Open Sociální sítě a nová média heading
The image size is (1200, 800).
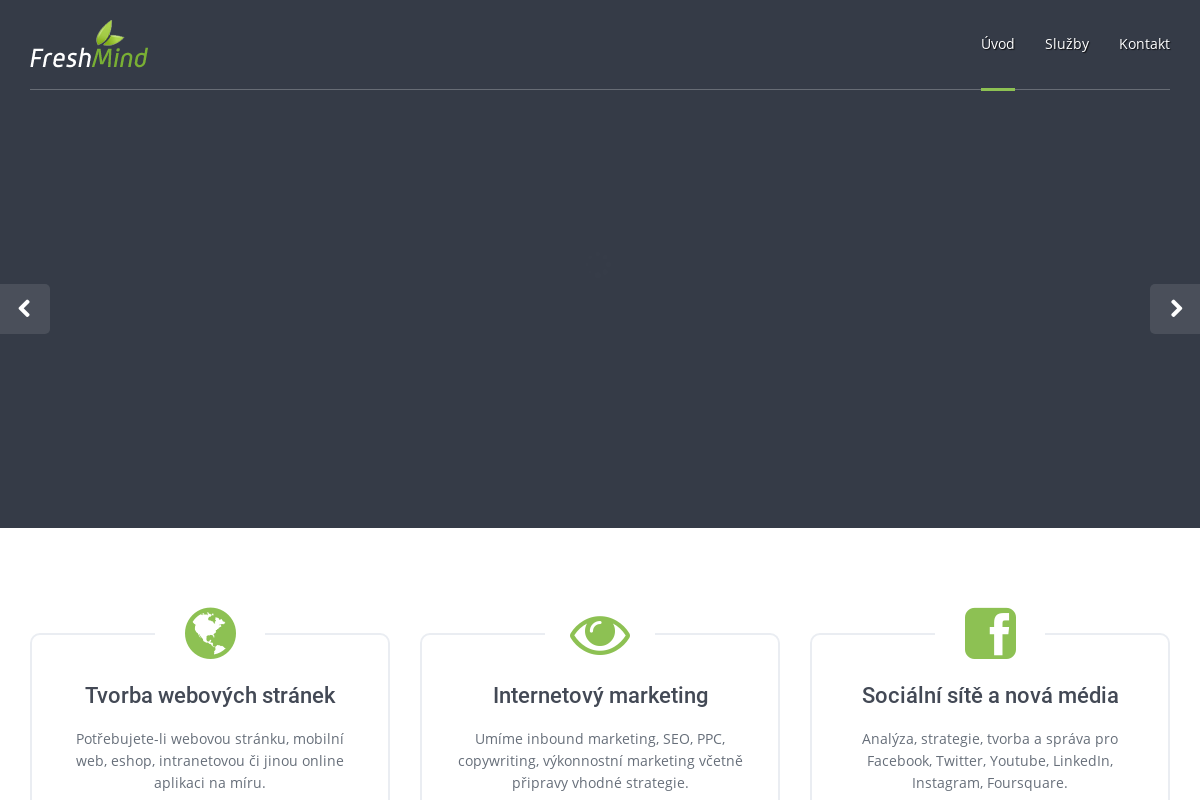coord(990,695)
